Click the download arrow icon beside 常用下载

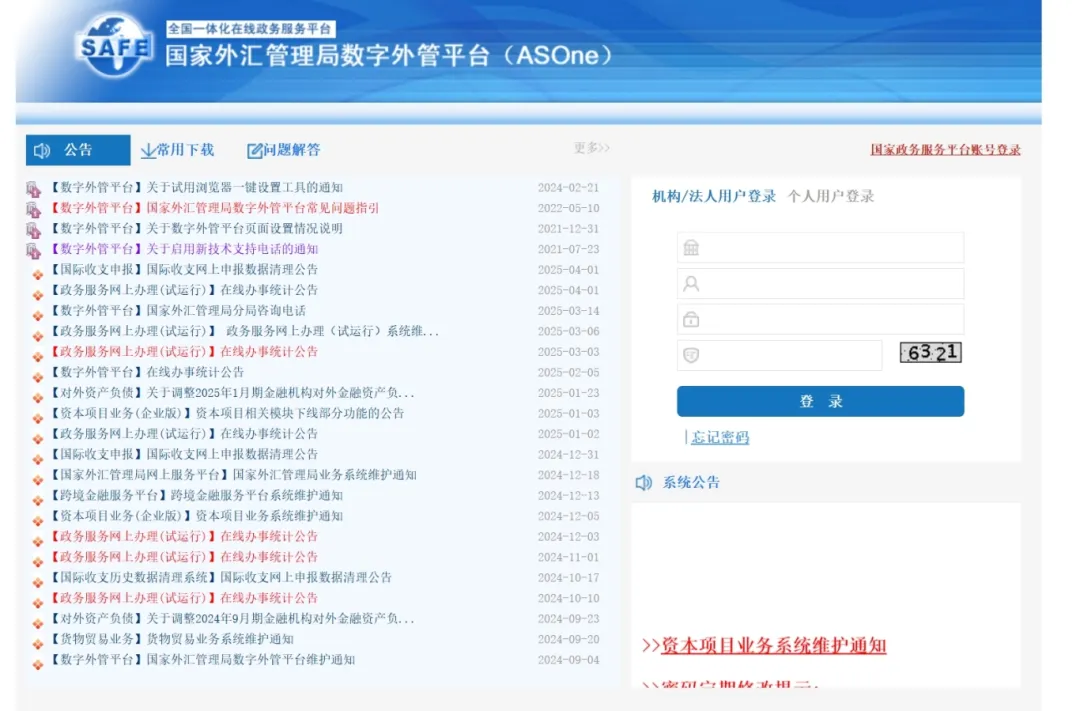coord(148,151)
